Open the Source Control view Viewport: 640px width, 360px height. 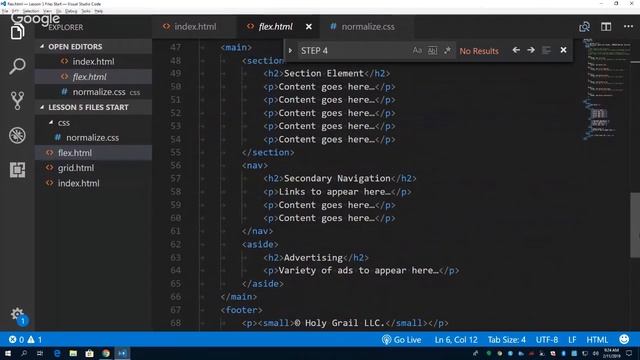[17, 100]
